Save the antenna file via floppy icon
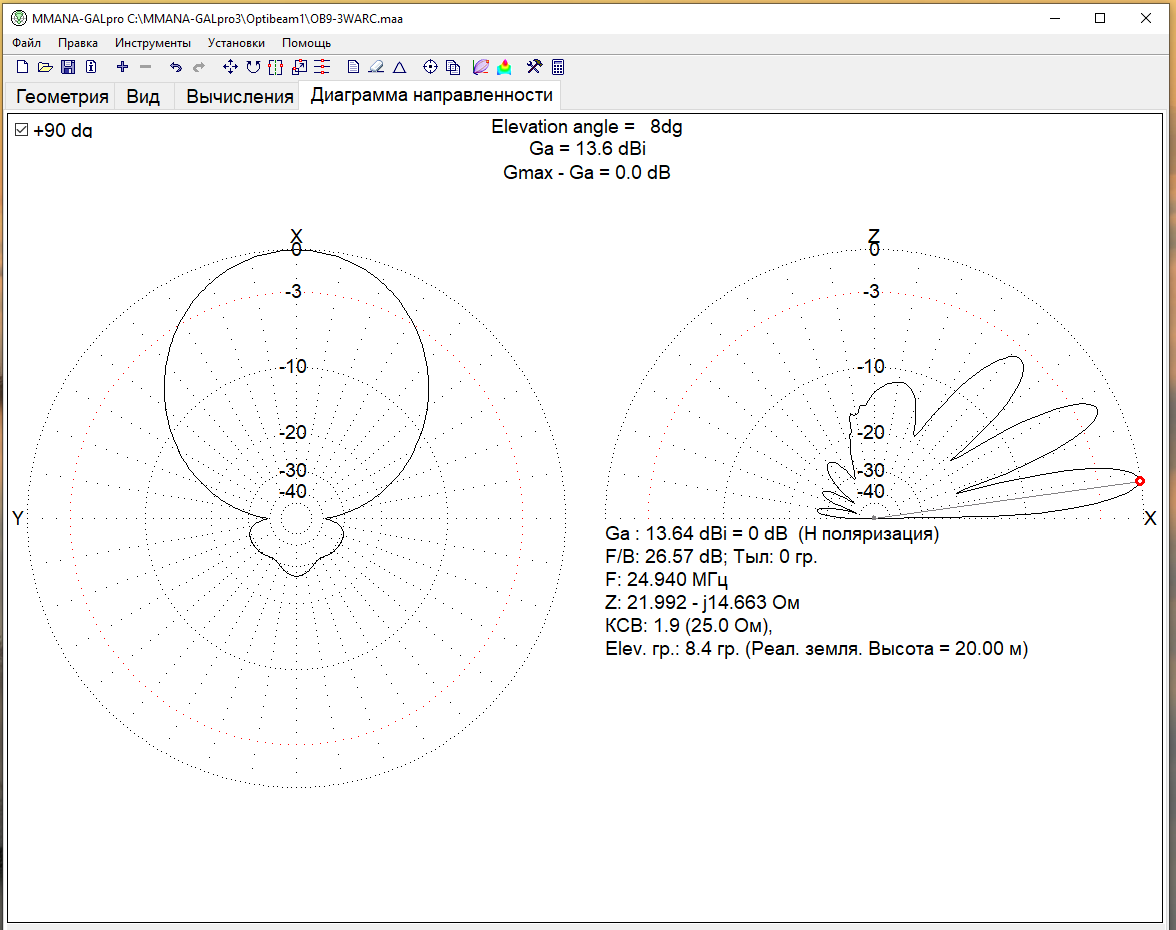Screen dimensions: 1176x930 pos(68,67)
